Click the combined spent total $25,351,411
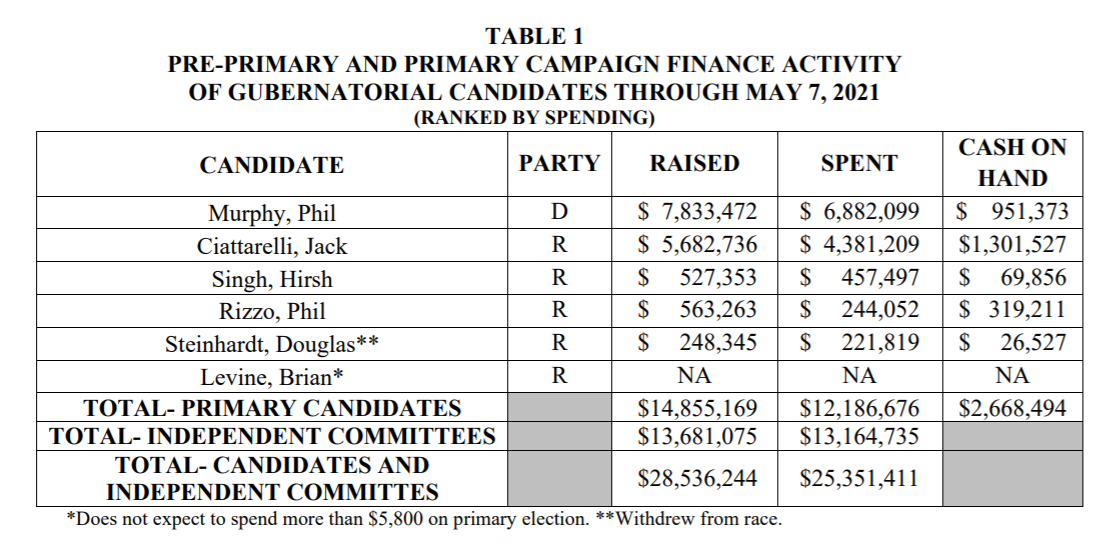This screenshot has height=553, width=1110. point(860,478)
